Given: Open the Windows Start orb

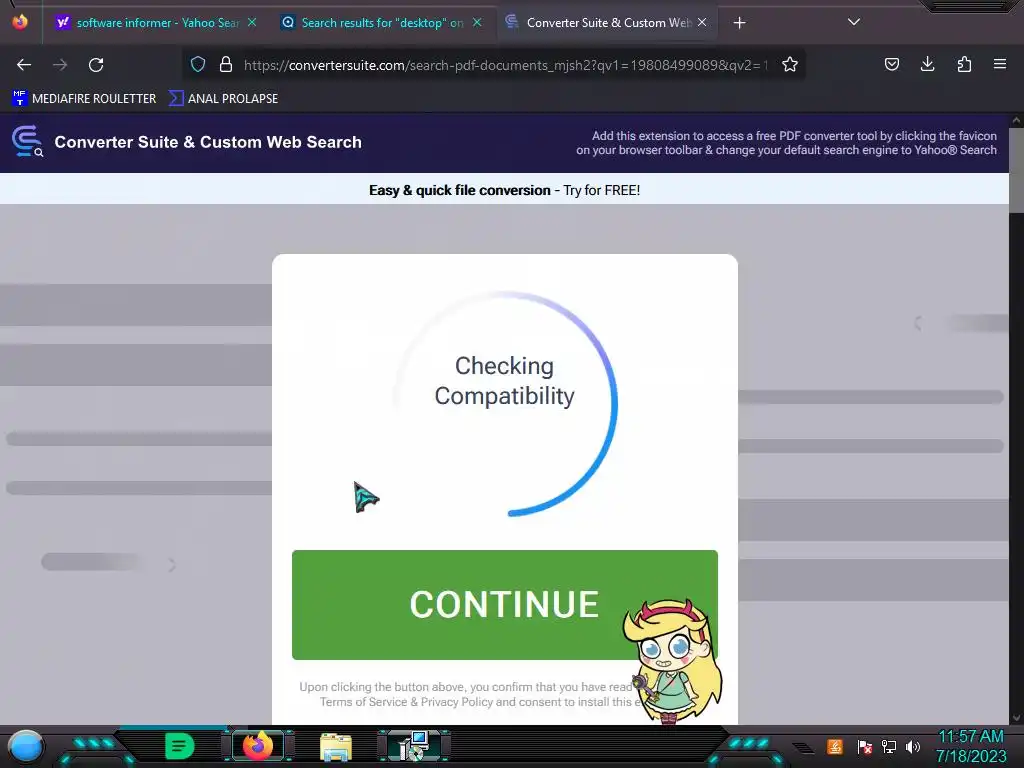Looking at the screenshot, I should 25,747.
